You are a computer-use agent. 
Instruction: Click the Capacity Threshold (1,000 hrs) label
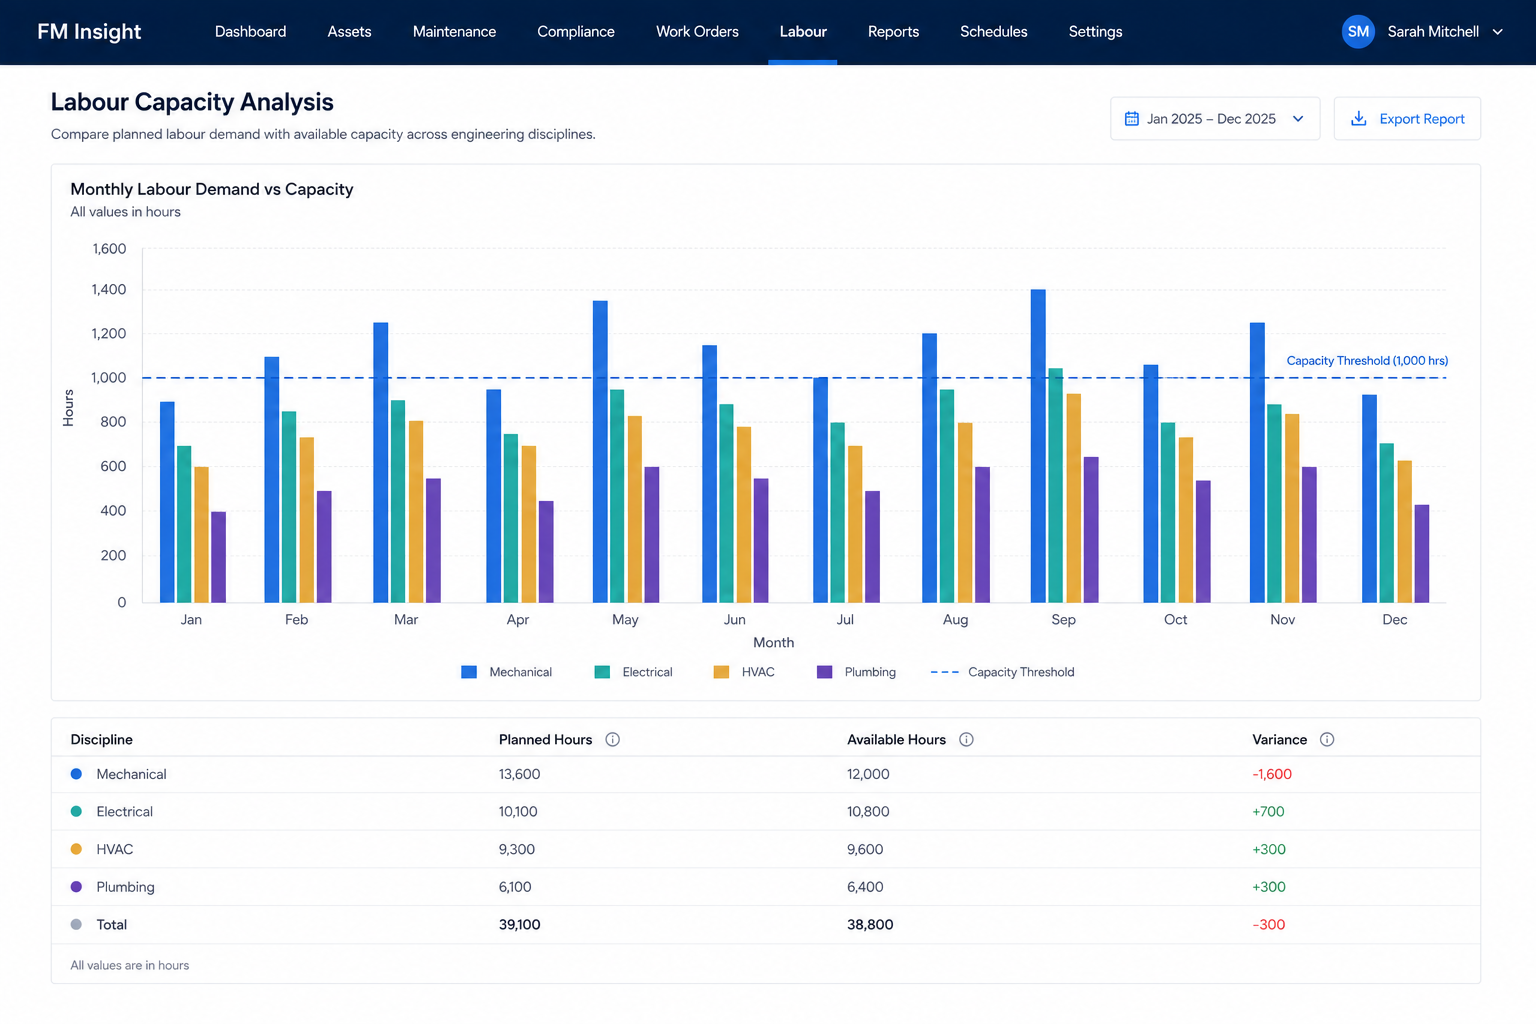click(1367, 361)
